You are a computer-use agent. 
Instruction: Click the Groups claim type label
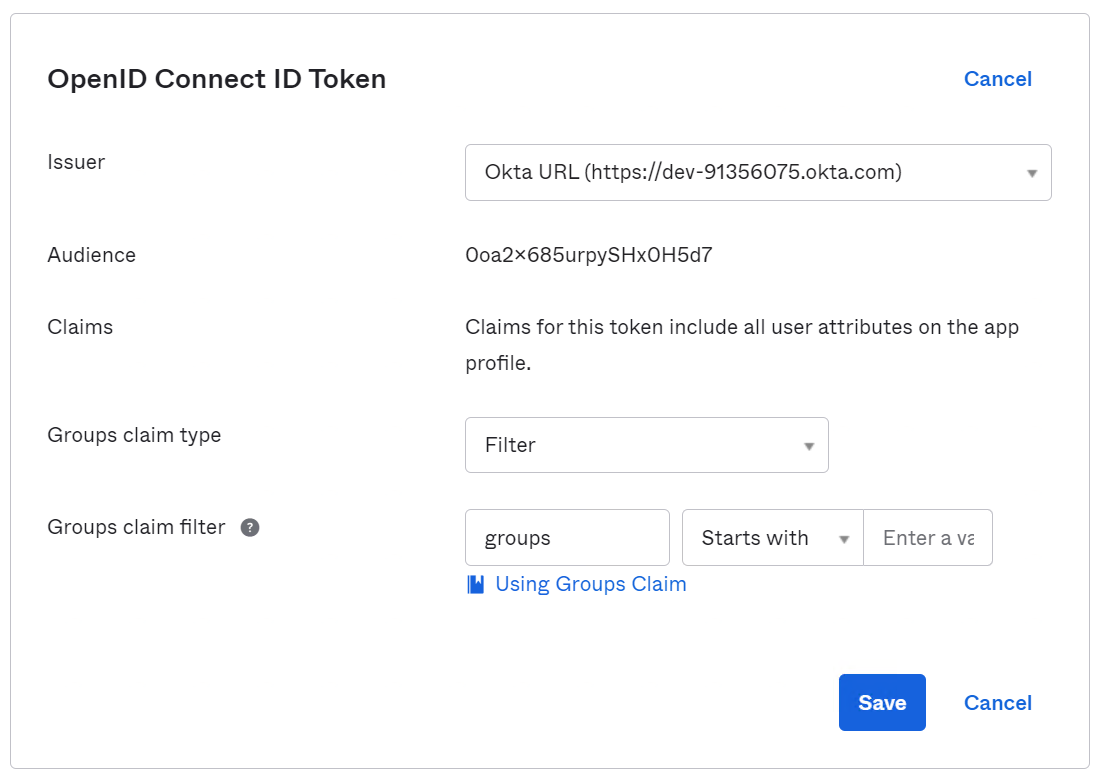(134, 435)
